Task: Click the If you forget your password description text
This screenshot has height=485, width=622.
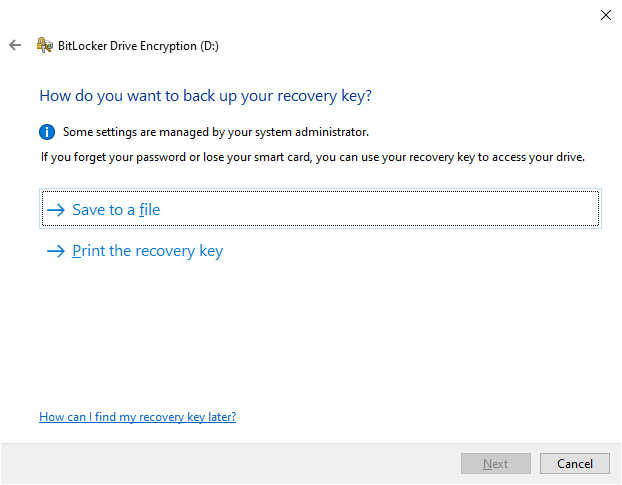Action: tap(313, 157)
